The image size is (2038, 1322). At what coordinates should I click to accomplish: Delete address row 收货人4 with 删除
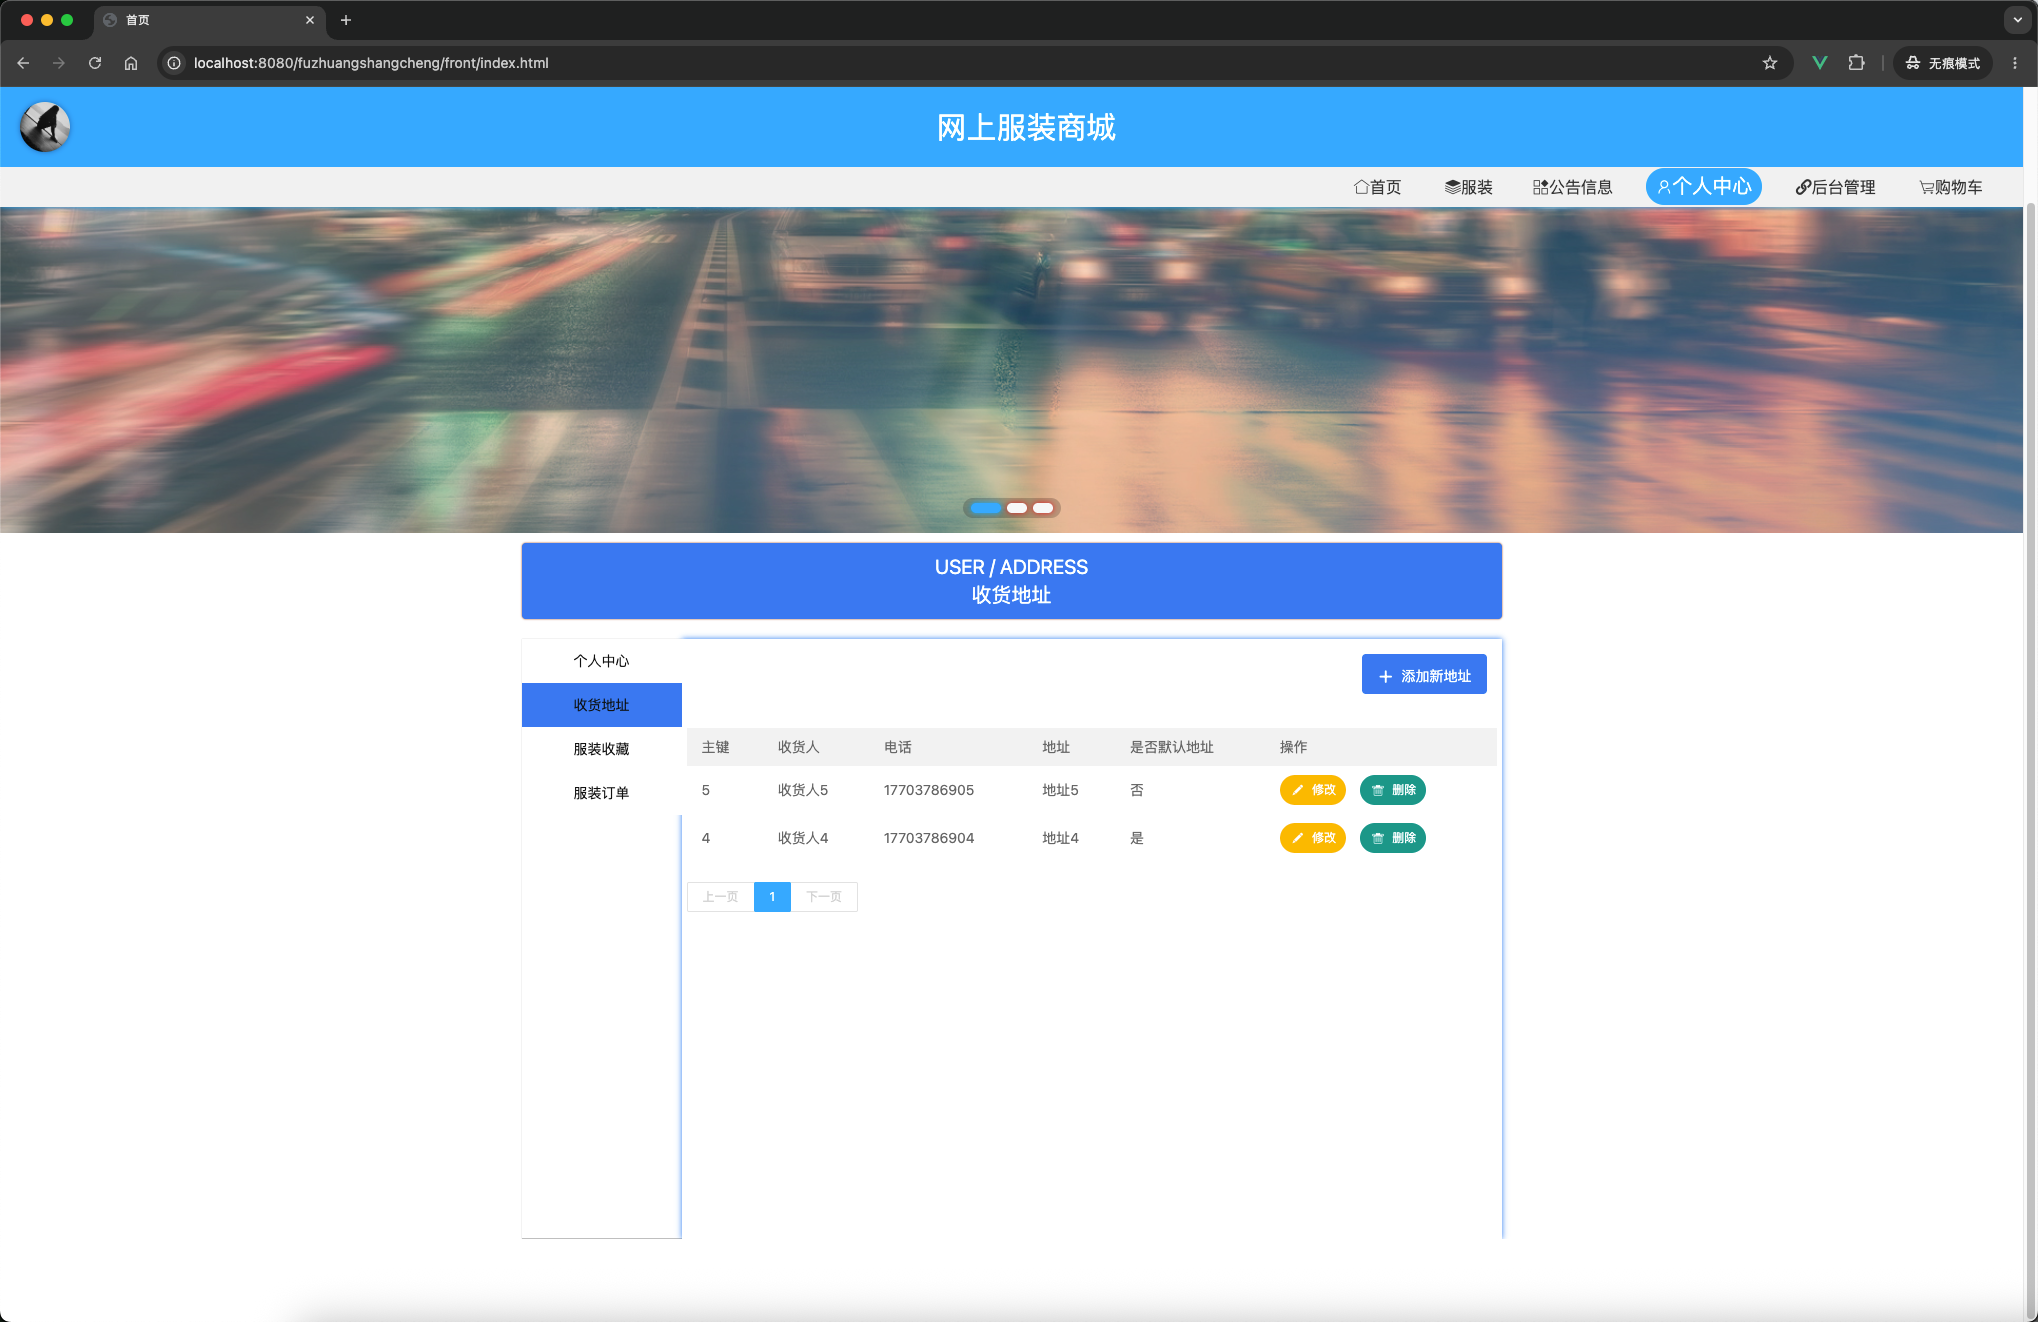pyautogui.click(x=1393, y=838)
